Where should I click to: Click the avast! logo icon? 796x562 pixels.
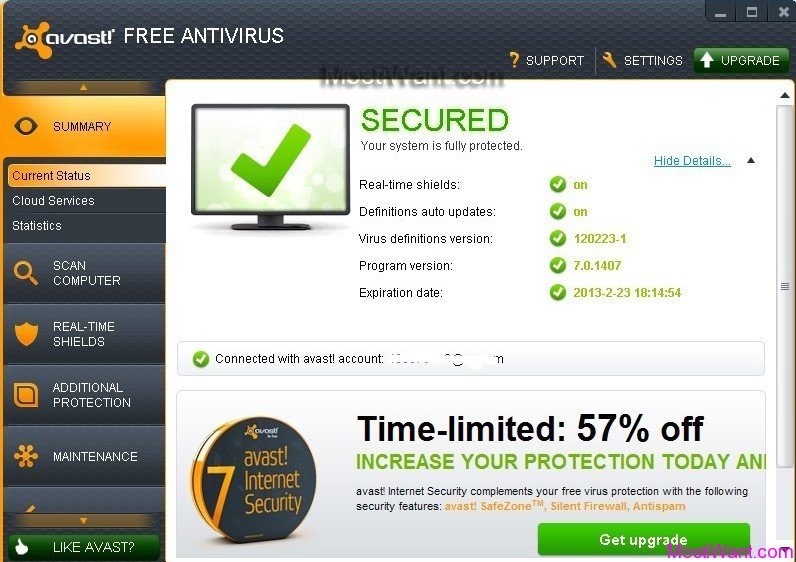34,40
